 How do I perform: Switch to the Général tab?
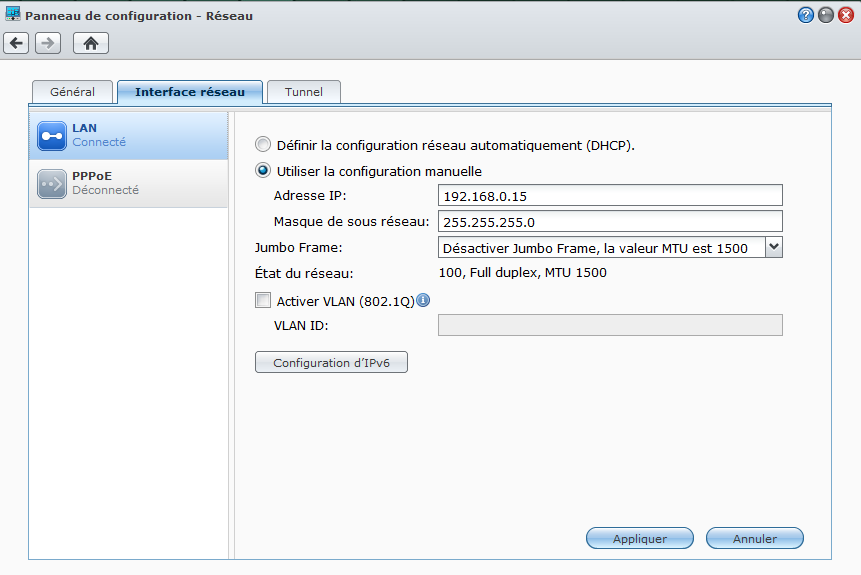(72, 92)
